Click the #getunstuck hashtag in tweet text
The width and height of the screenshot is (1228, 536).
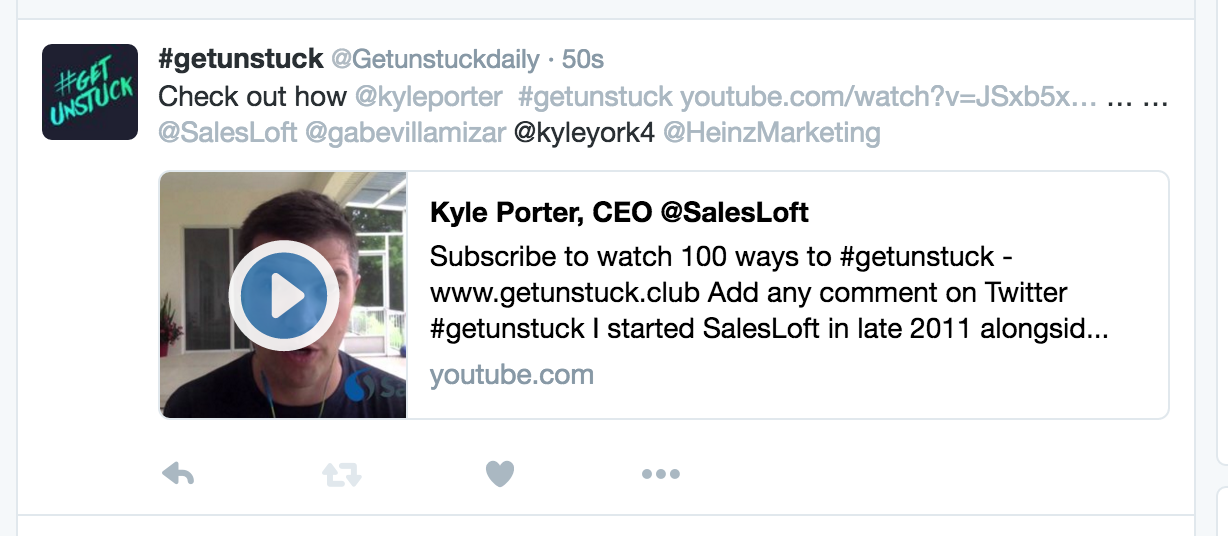[596, 97]
